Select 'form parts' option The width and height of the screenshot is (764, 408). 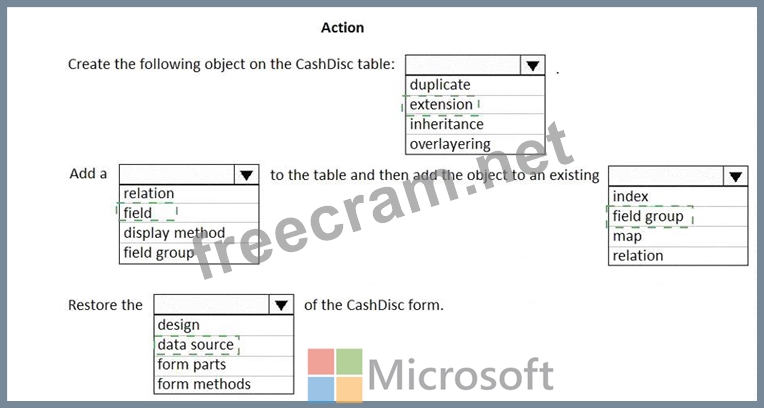pos(224,365)
